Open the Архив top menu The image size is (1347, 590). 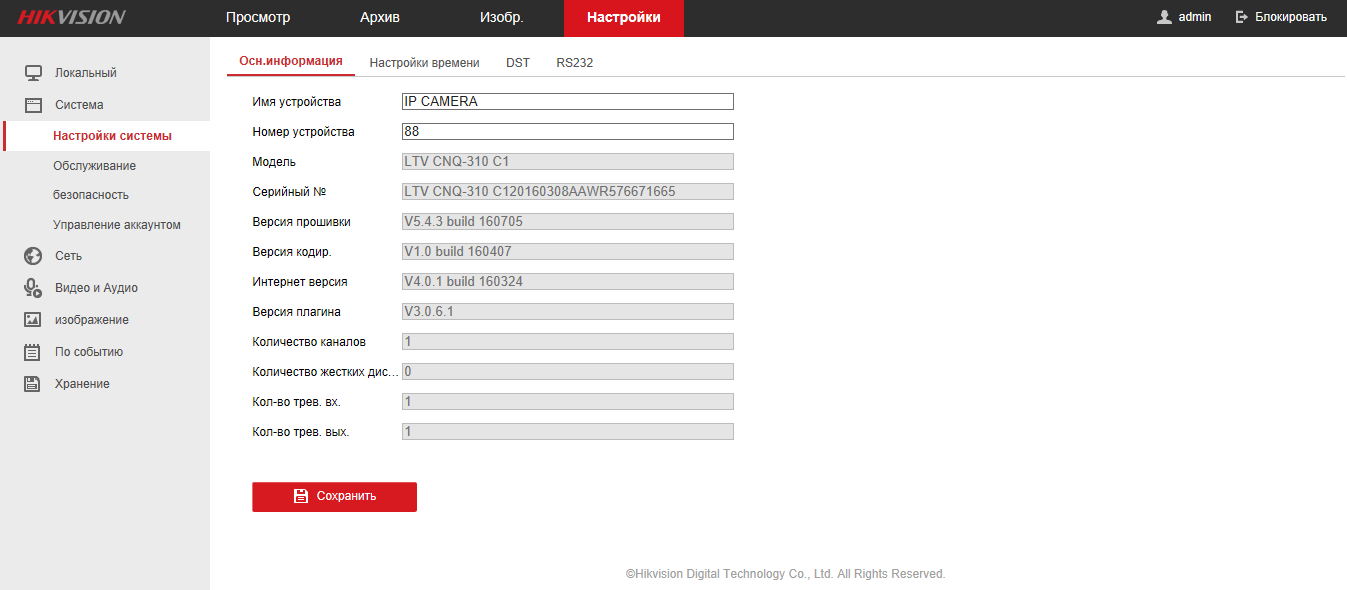pos(380,18)
